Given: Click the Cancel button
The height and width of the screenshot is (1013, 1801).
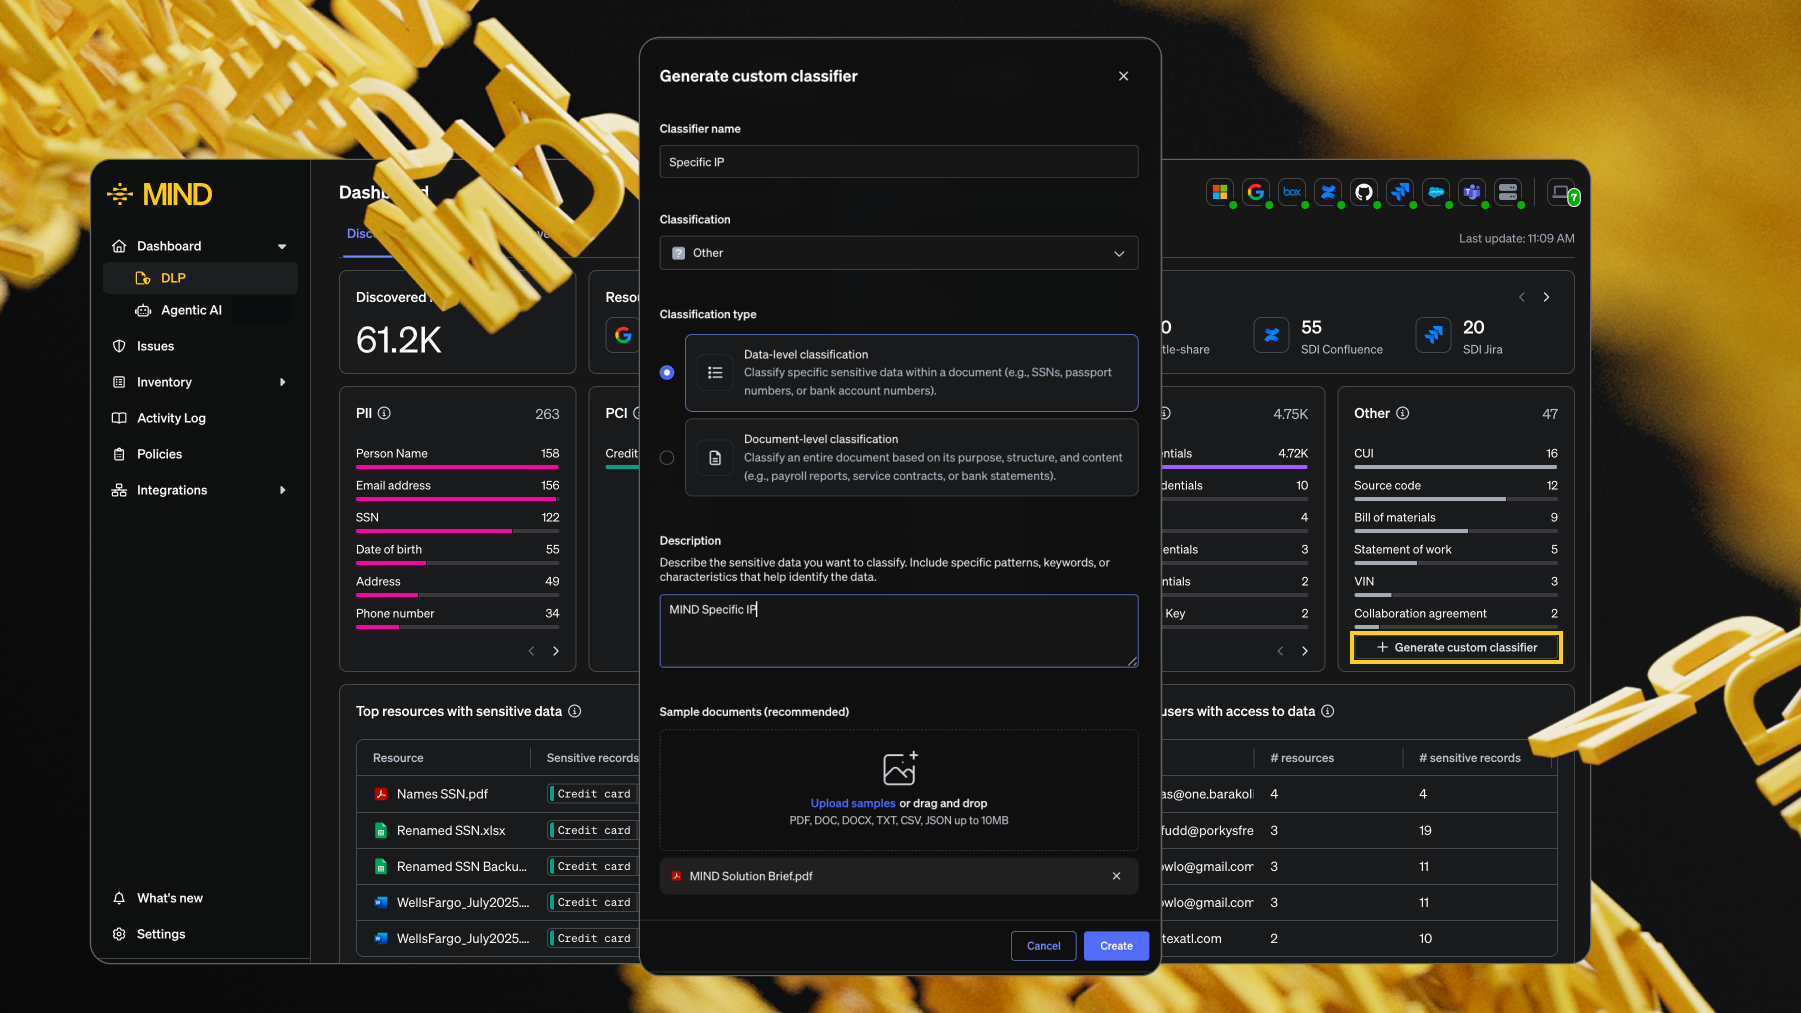Looking at the screenshot, I should 1044,946.
